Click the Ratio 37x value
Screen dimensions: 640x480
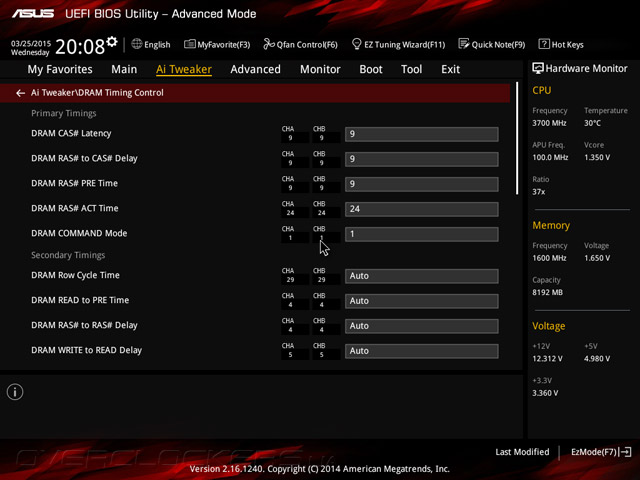538,192
